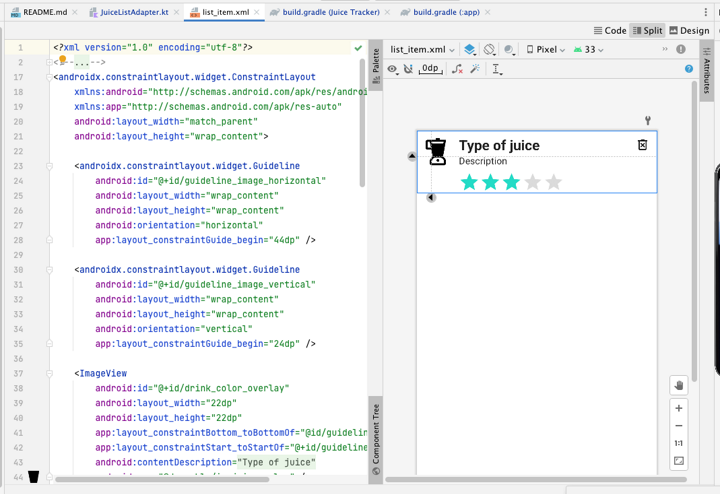Click the Clear Constraints icon

[457, 69]
